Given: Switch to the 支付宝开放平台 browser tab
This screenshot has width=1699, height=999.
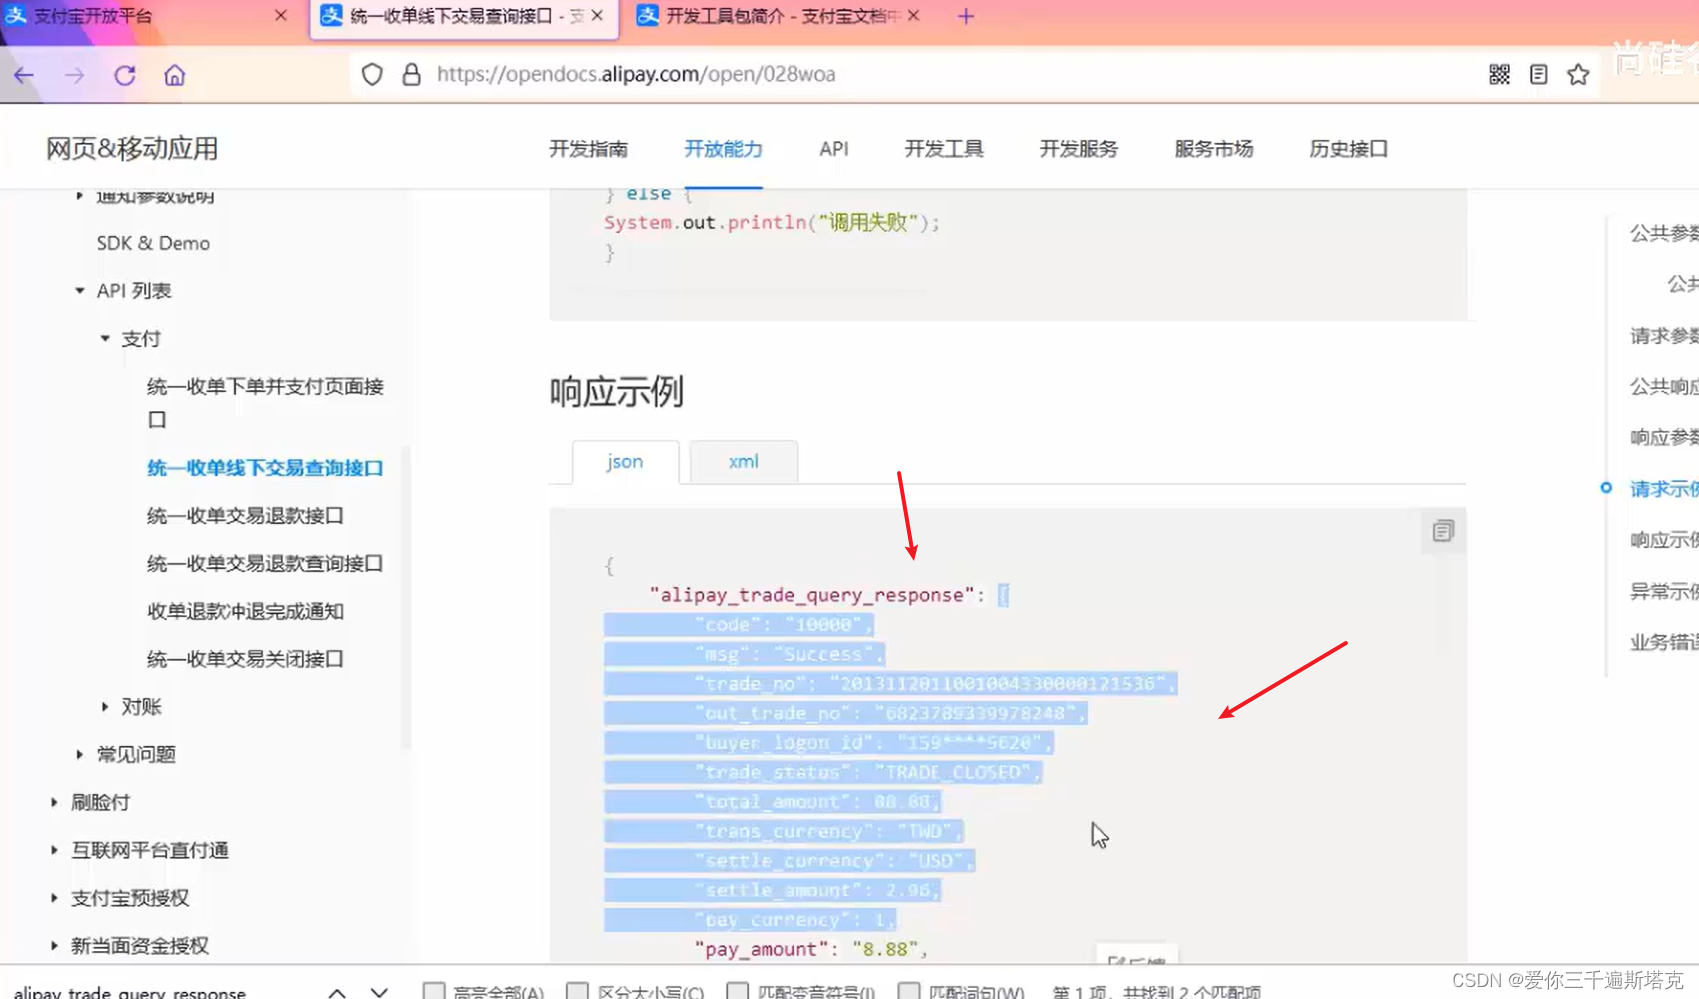Looking at the screenshot, I should tap(150, 16).
